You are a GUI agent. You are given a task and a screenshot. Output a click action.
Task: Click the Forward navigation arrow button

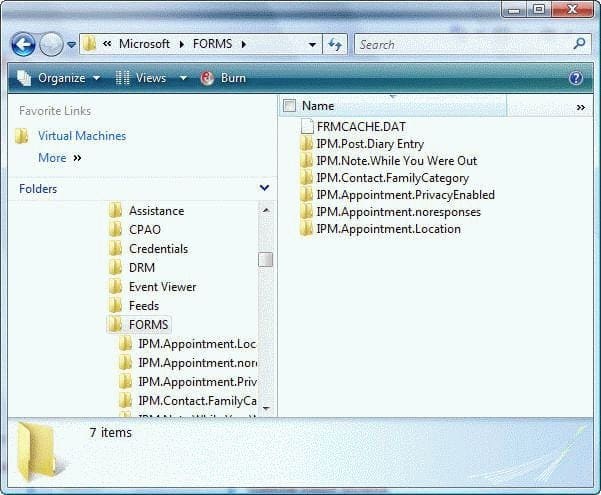click(51, 44)
